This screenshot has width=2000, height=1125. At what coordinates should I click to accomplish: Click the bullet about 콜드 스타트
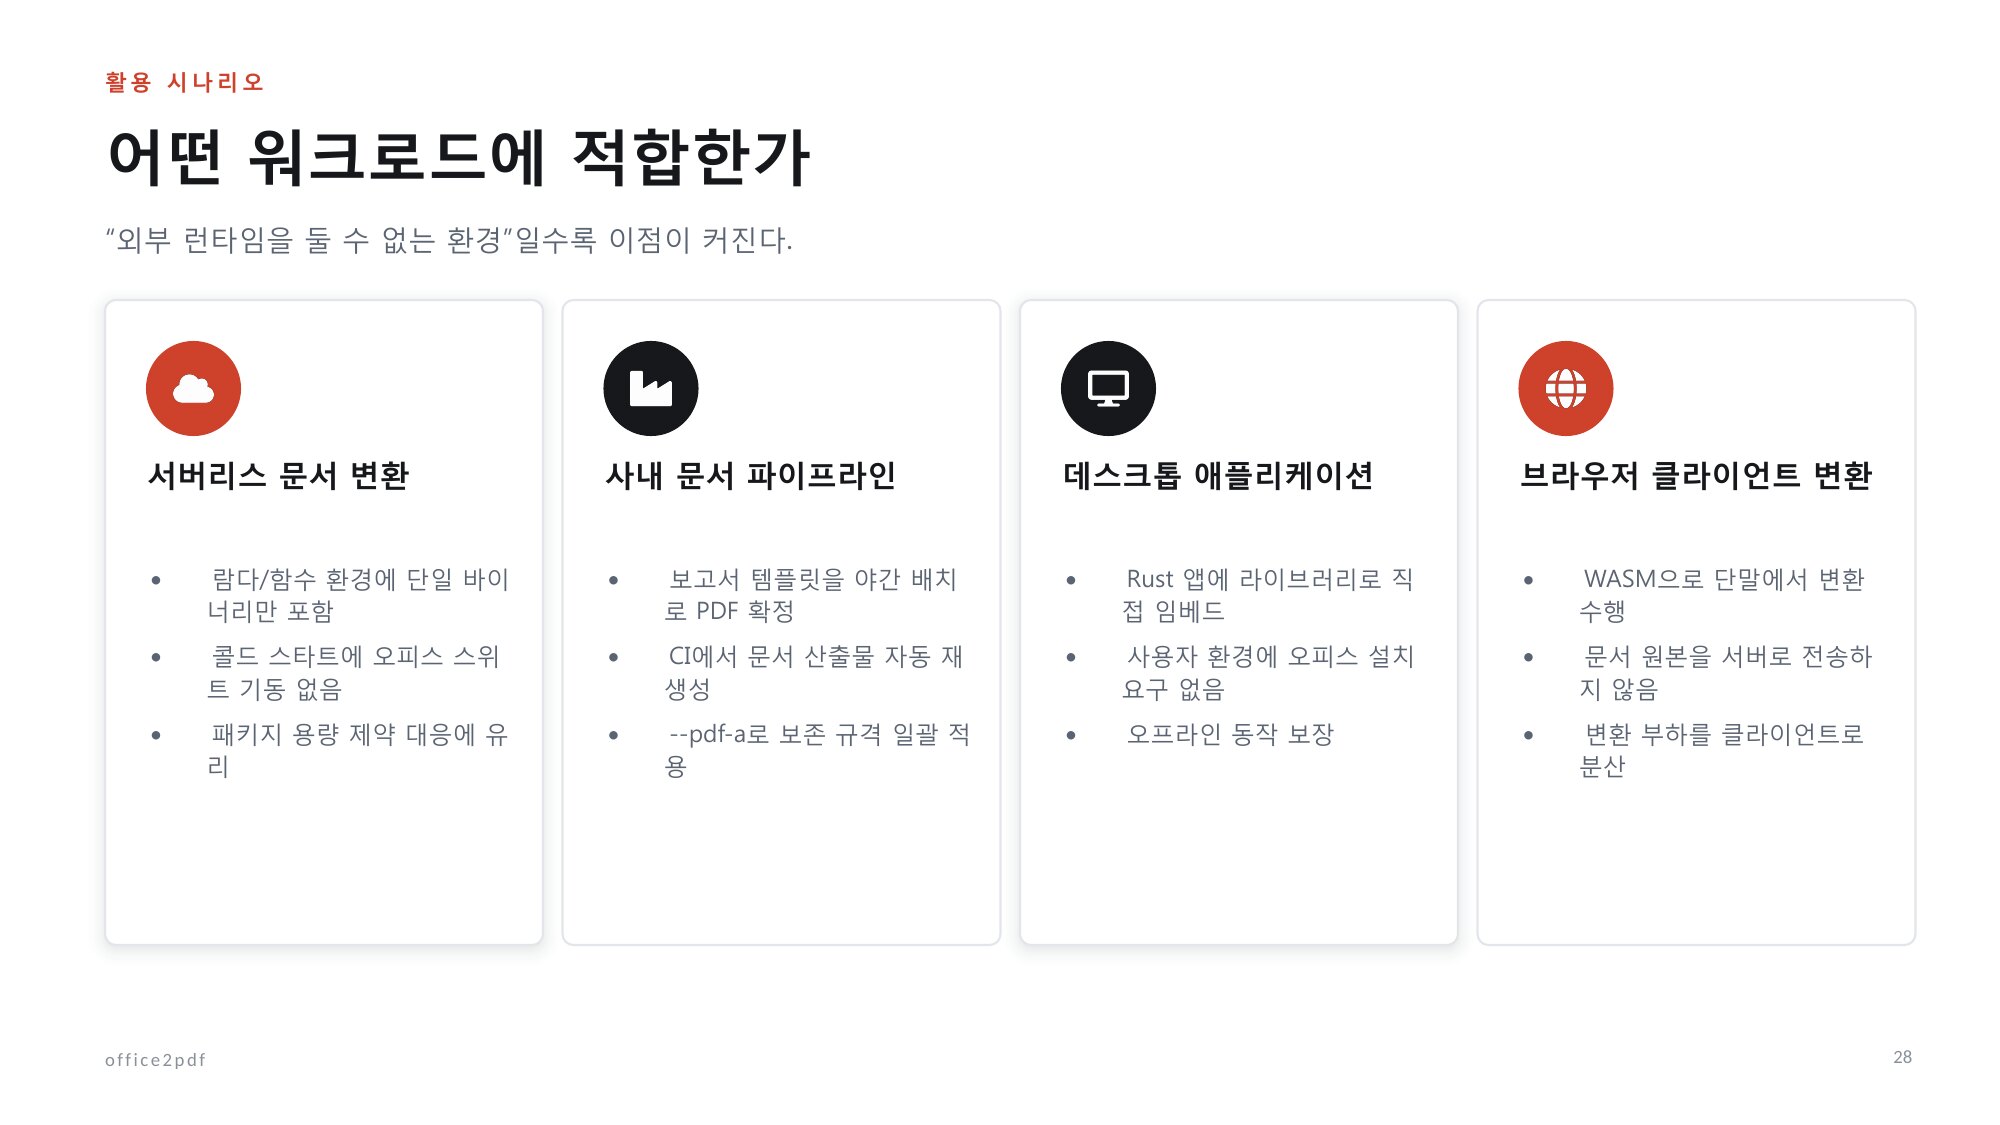(354, 672)
